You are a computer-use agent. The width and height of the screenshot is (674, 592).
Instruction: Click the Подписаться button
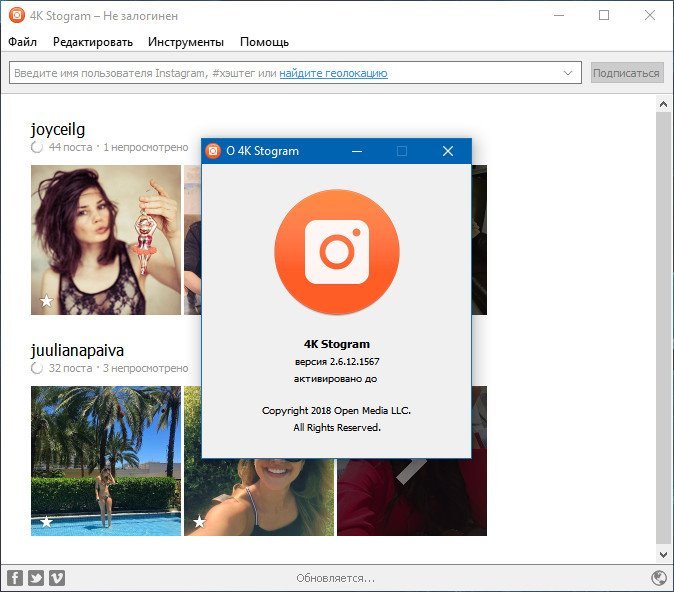click(x=627, y=73)
